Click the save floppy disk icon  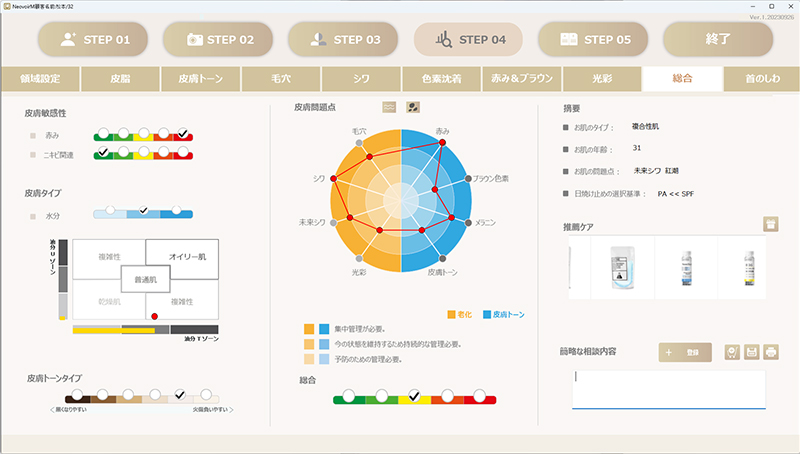click(x=752, y=352)
